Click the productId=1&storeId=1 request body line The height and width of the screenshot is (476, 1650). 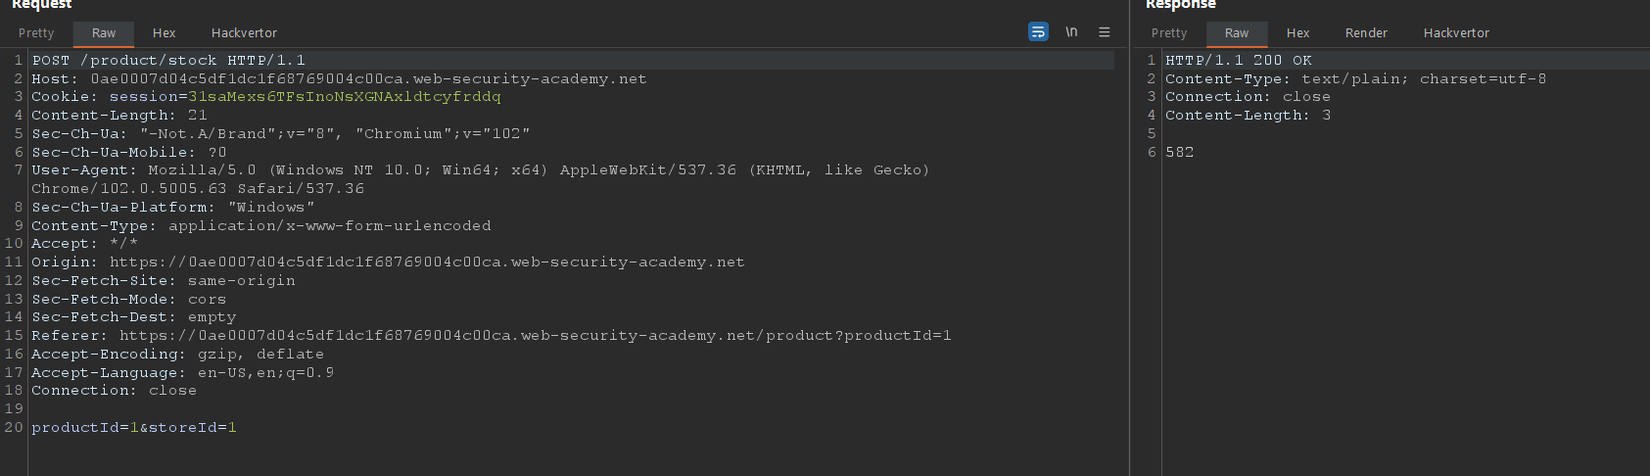pos(134,427)
